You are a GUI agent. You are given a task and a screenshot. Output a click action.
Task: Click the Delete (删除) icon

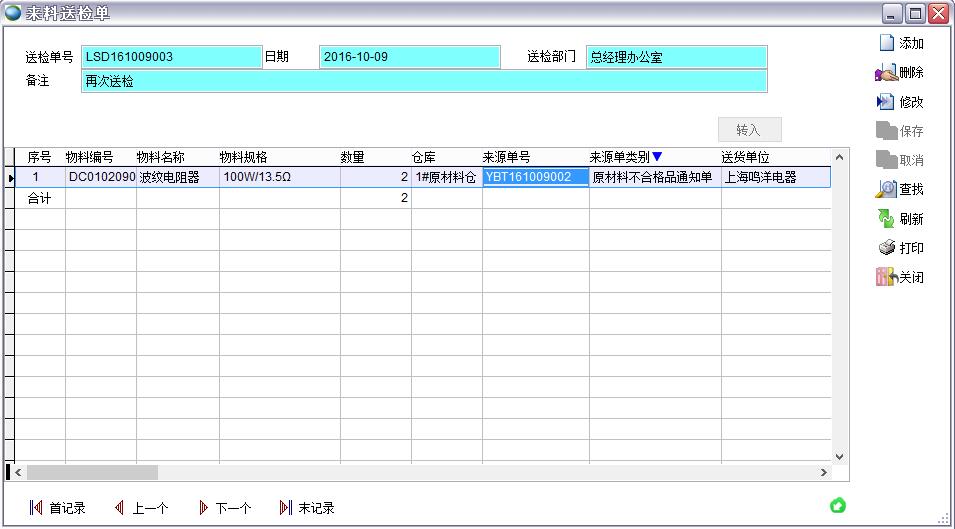(x=886, y=72)
